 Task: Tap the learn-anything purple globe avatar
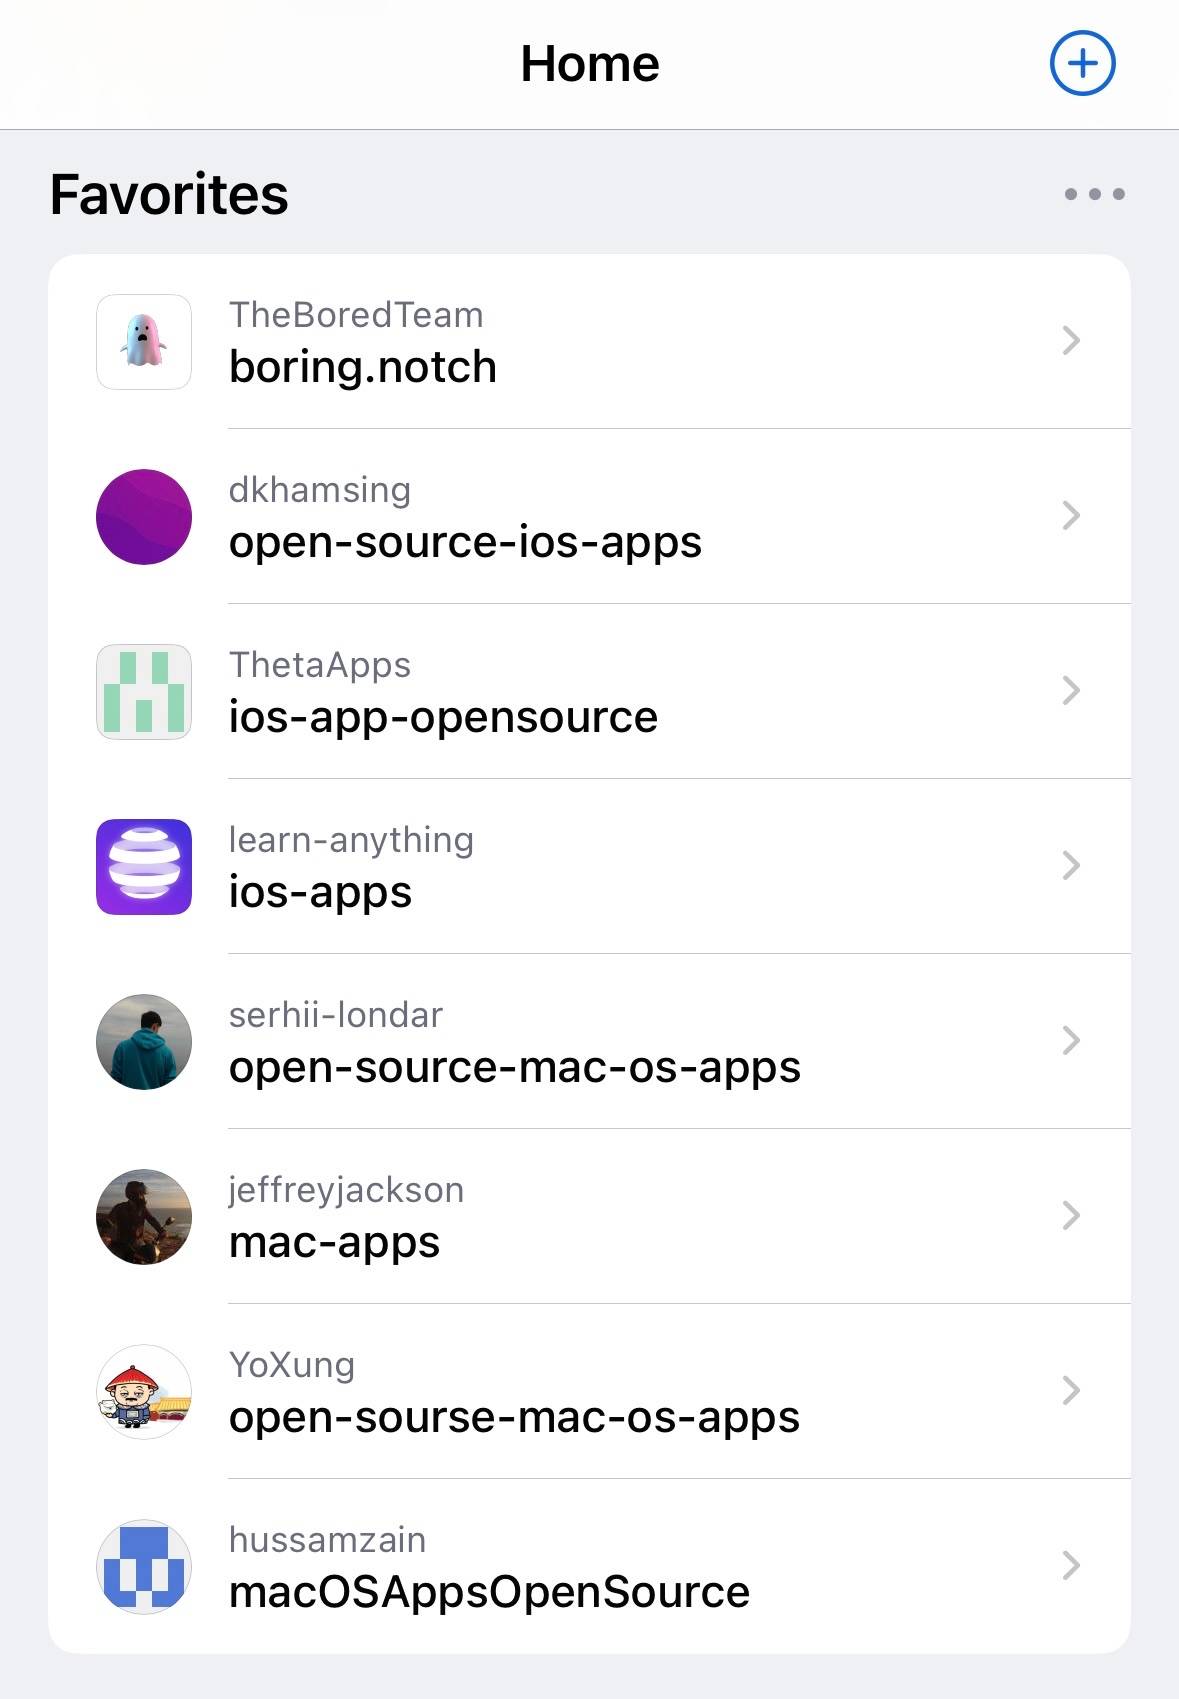(144, 866)
